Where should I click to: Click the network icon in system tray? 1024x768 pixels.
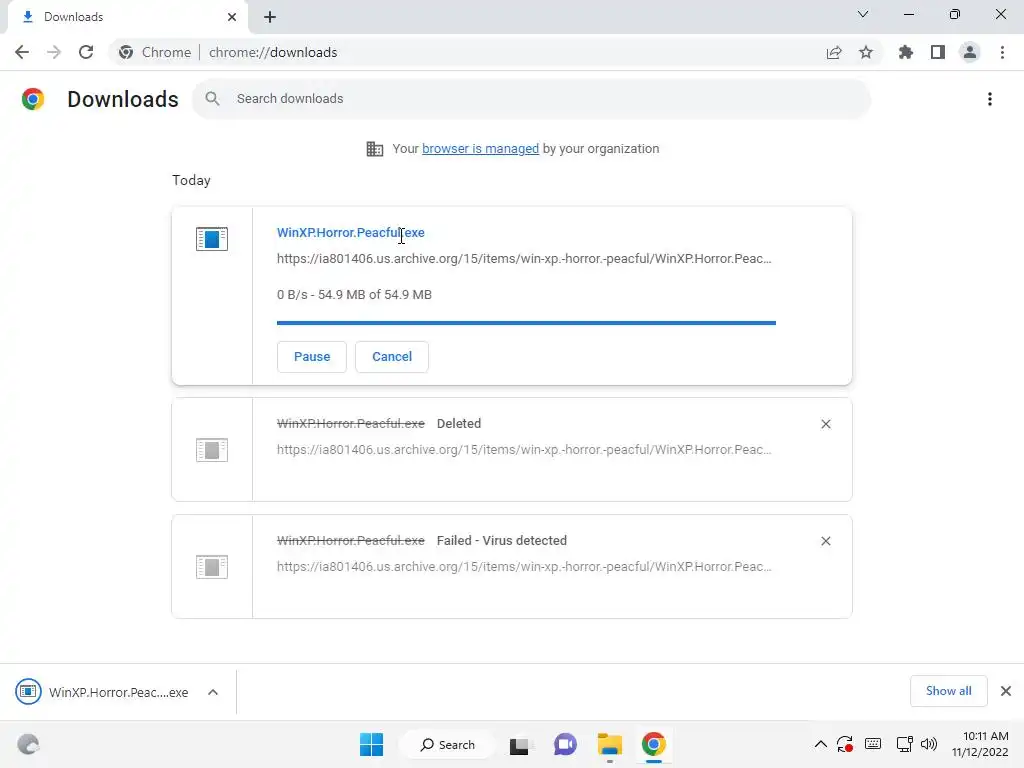point(904,744)
